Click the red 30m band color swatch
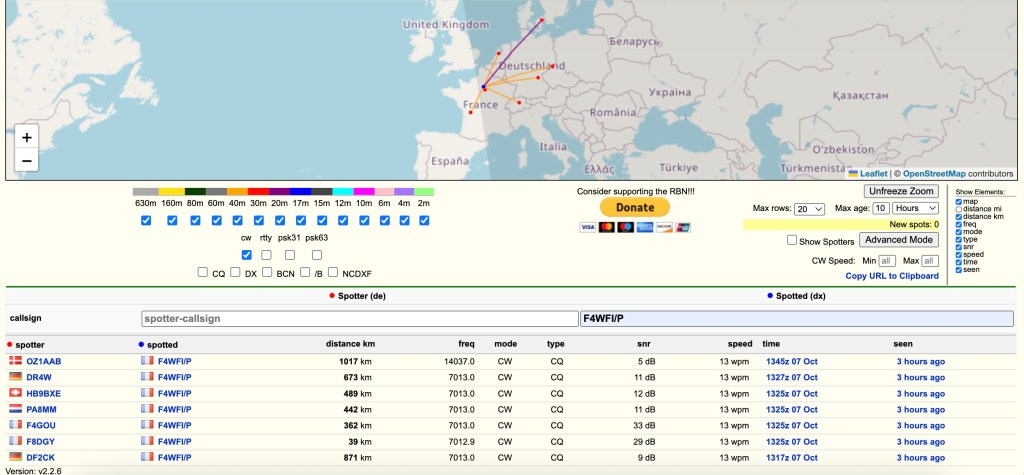The height and width of the screenshot is (475, 1024). point(258,191)
